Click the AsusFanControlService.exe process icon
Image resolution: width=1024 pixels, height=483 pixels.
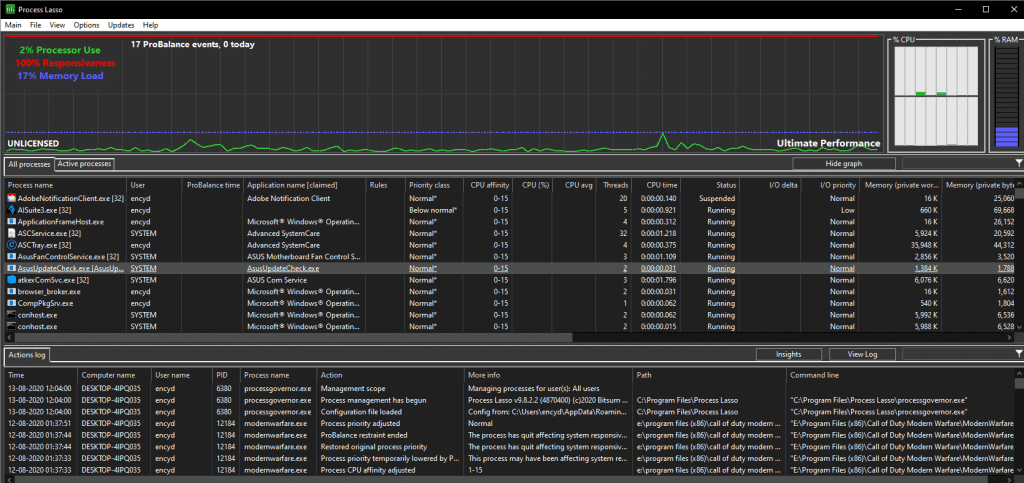[x=11, y=257]
